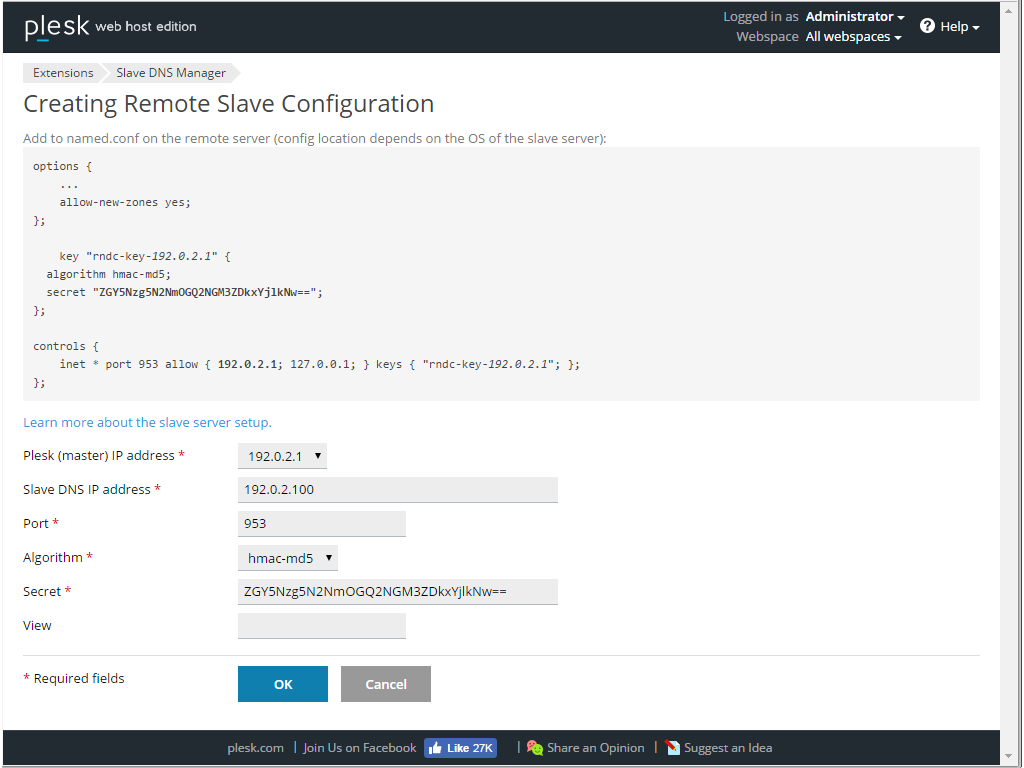Viewport: 1024px width, 768px height.
Task: Select the Slave DNS Manager breadcrumb
Action: [x=170, y=72]
